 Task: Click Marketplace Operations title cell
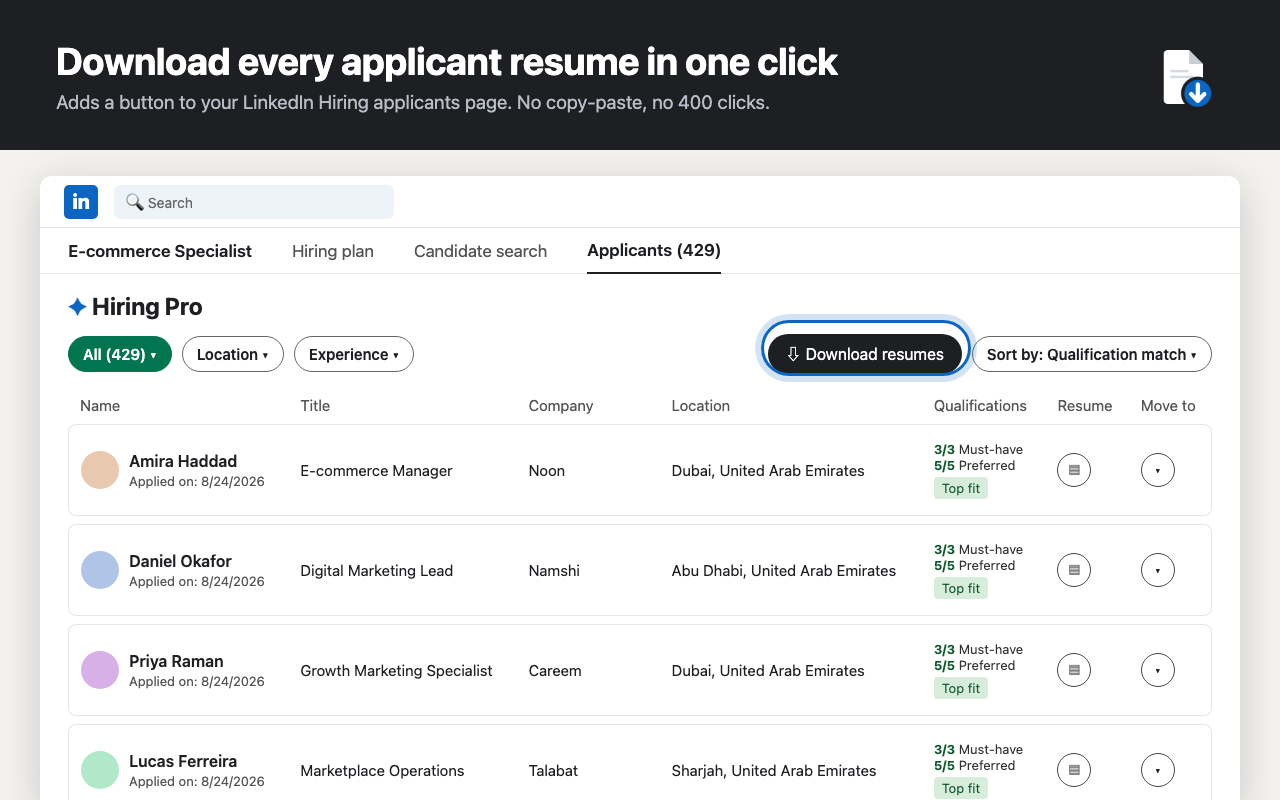[x=382, y=770]
